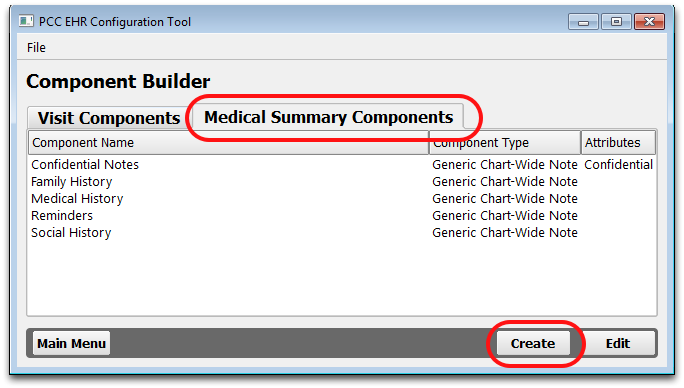Click the Attributes column header
The height and width of the screenshot is (388, 684).
coord(618,143)
